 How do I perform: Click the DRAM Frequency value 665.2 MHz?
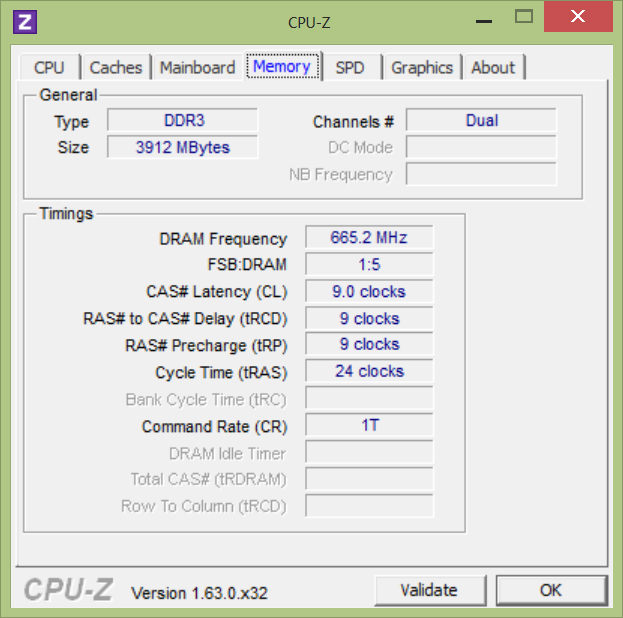369,237
